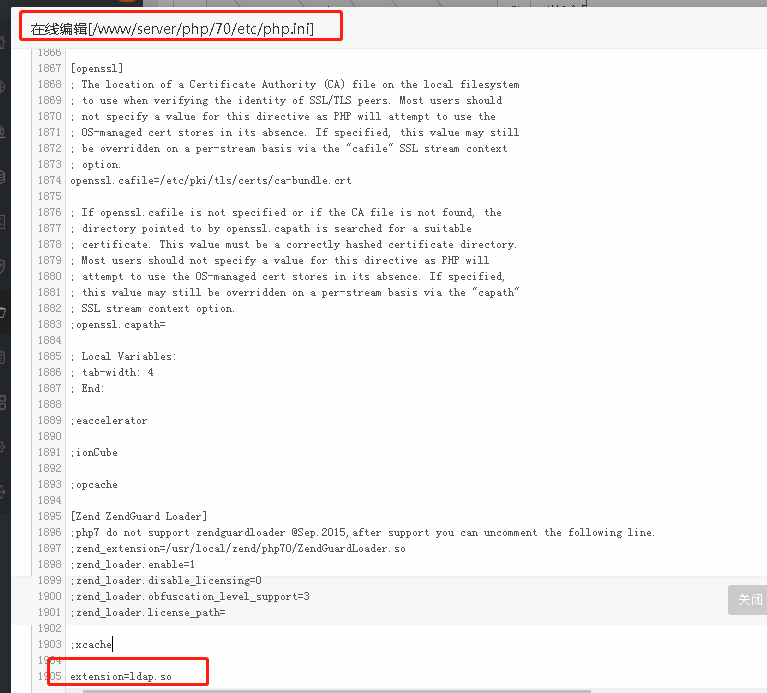Click the ;zend_loader.enable=1 line
The width and height of the screenshot is (767, 693).
pos(133,564)
